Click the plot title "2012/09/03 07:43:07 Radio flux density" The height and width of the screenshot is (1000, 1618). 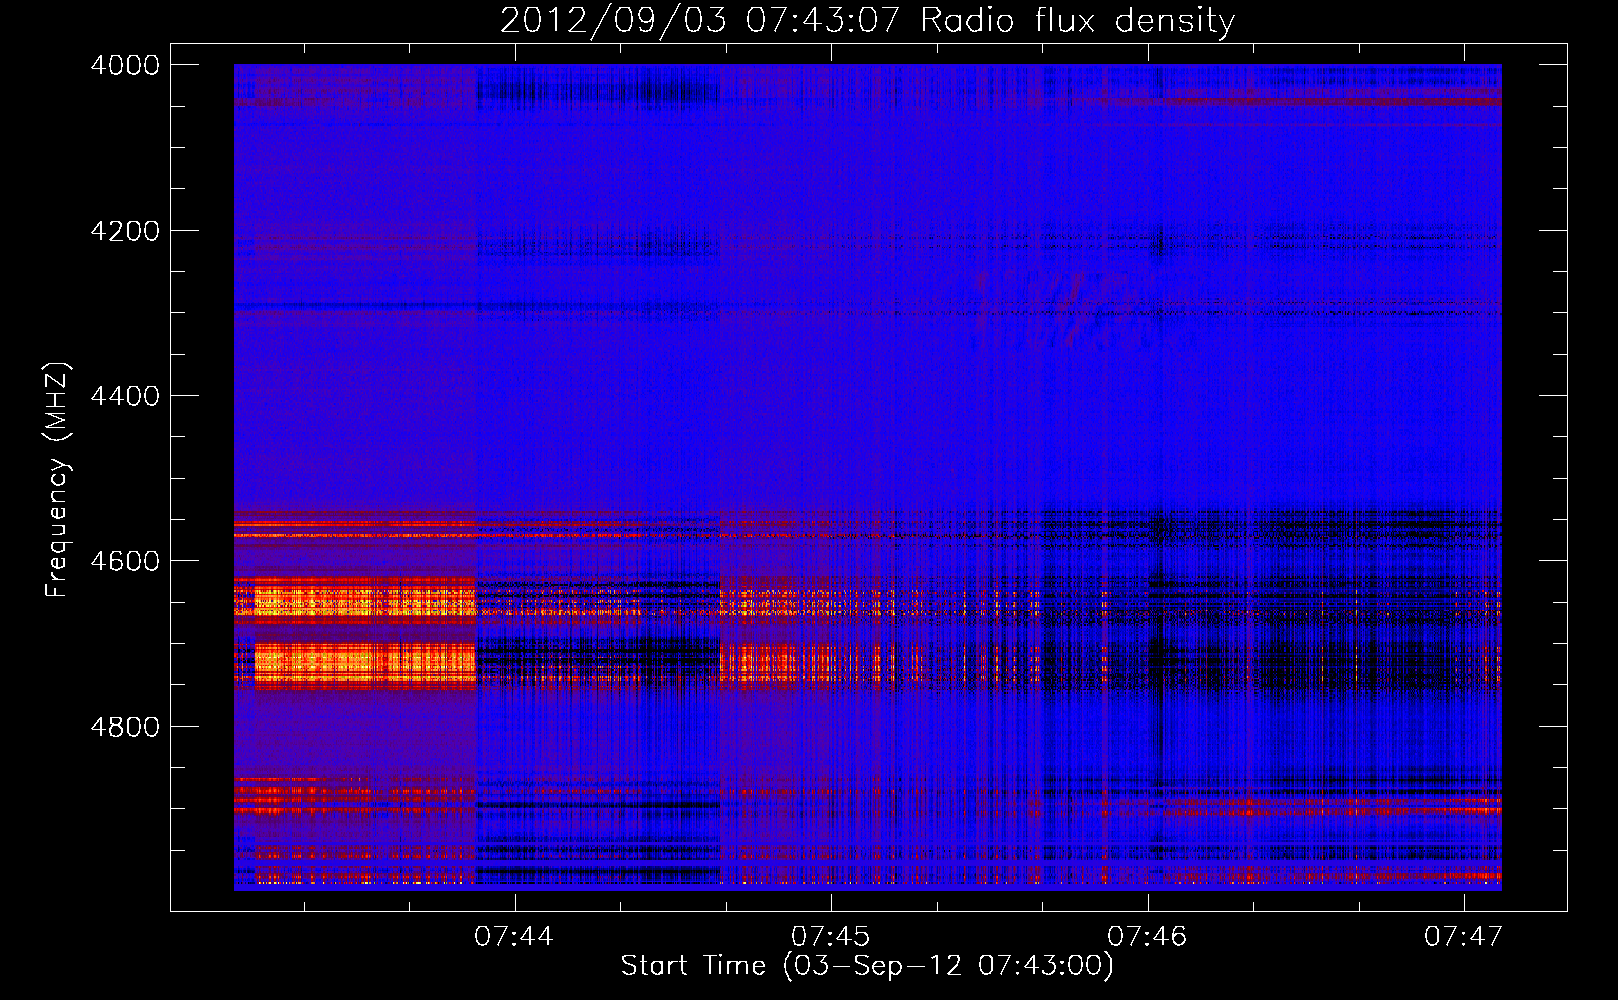(867, 21)
